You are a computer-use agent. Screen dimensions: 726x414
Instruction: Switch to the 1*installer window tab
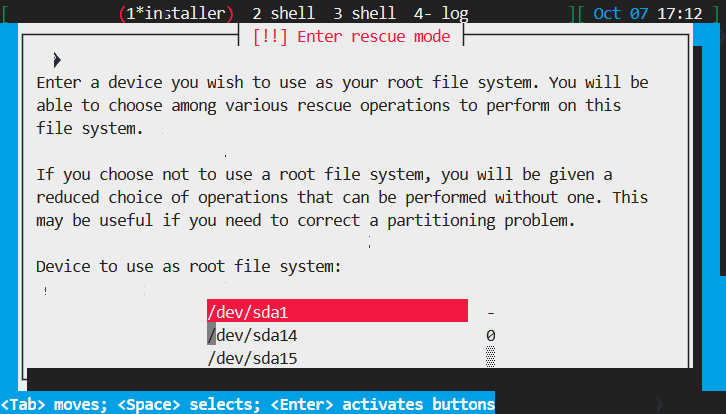tap(175, 14)
